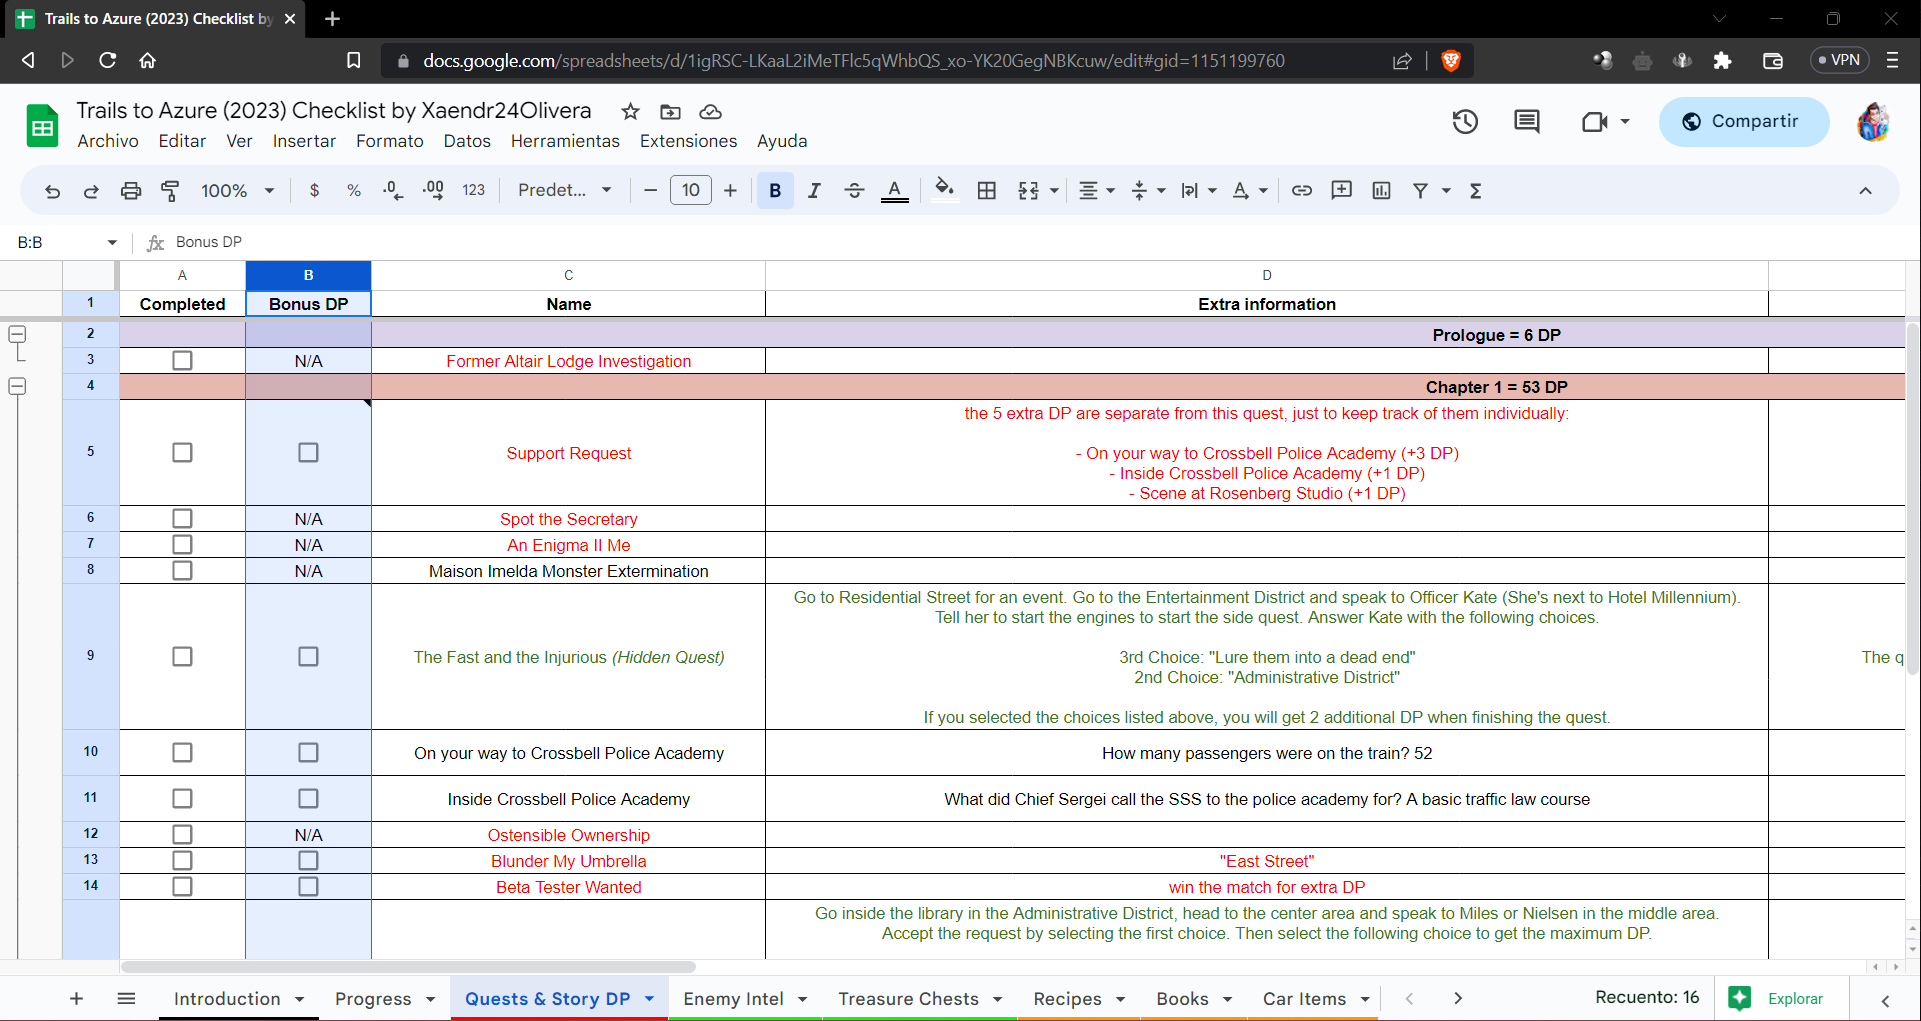
Task: Reload the browser page
Action: click(107, 61)
